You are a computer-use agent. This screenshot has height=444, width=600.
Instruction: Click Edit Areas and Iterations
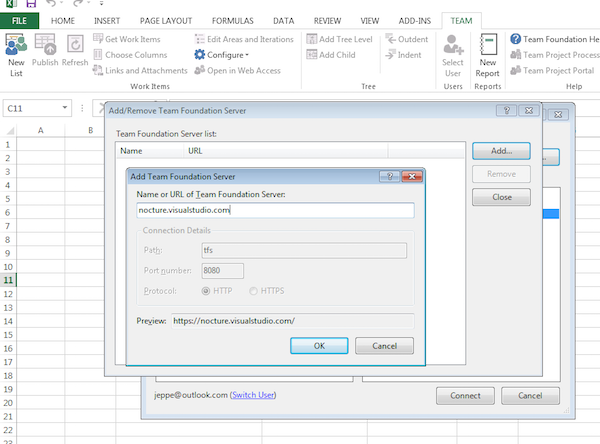244,39
